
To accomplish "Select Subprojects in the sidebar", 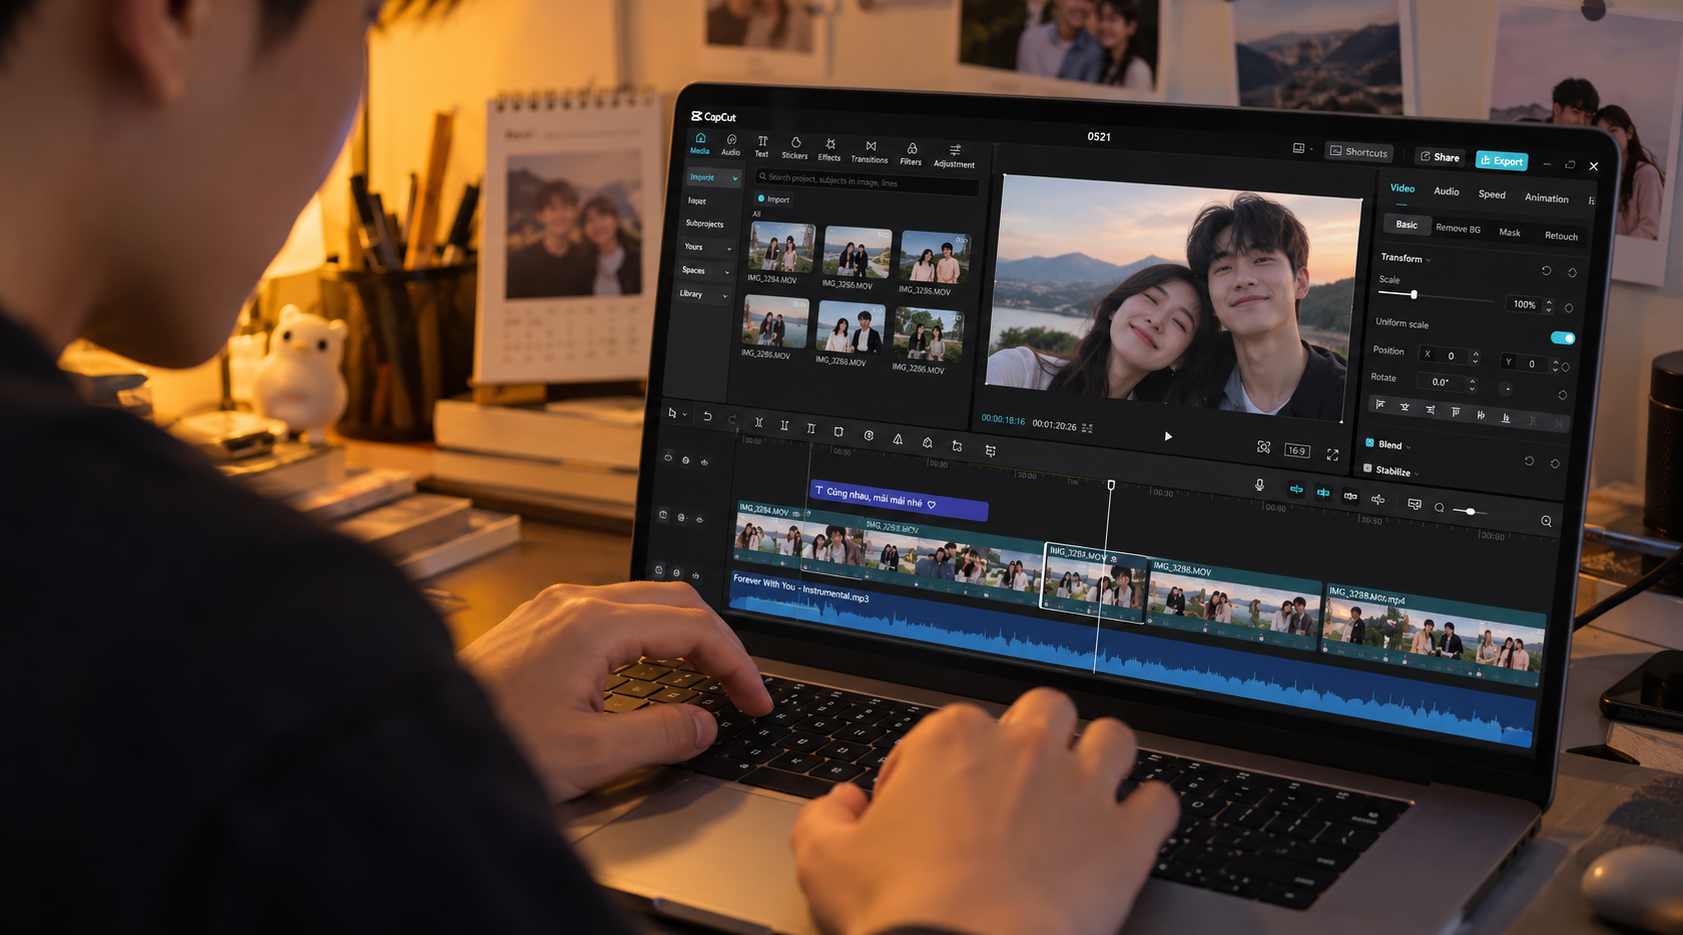I will [705, 224].
